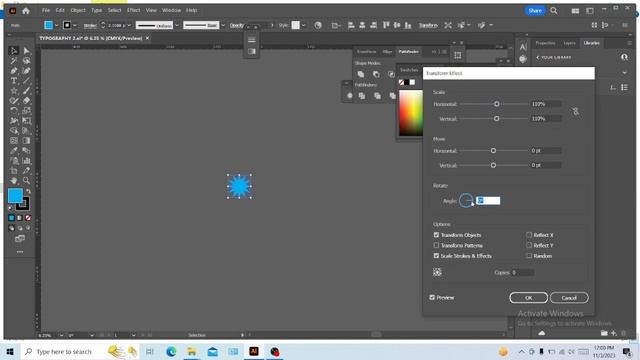Viewport: 640px width, 360px height.
Task: Adjust the Move Vertical slider
Action: click(493, 165)
